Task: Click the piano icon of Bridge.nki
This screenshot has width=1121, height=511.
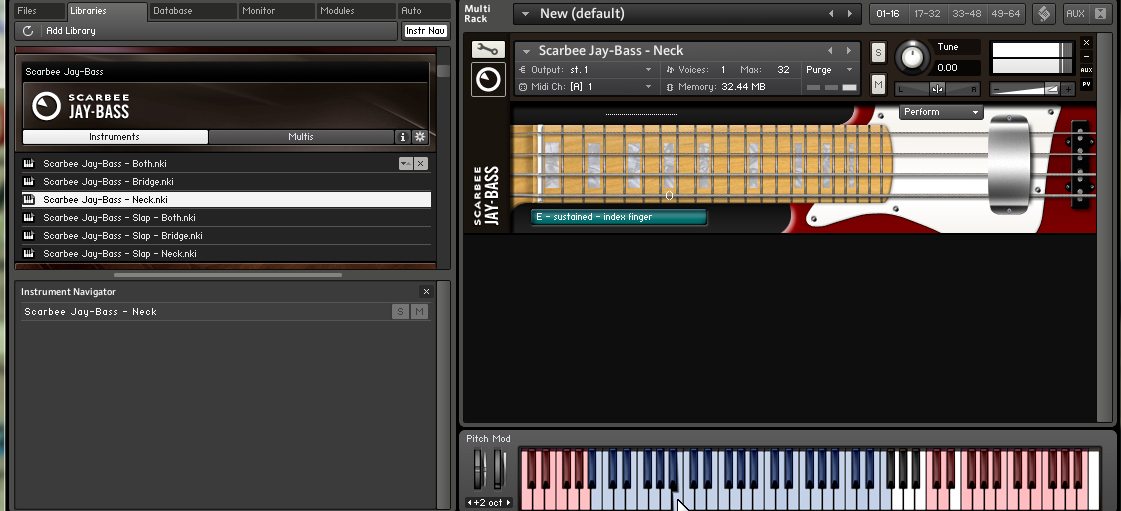Action: coord(29,182)
